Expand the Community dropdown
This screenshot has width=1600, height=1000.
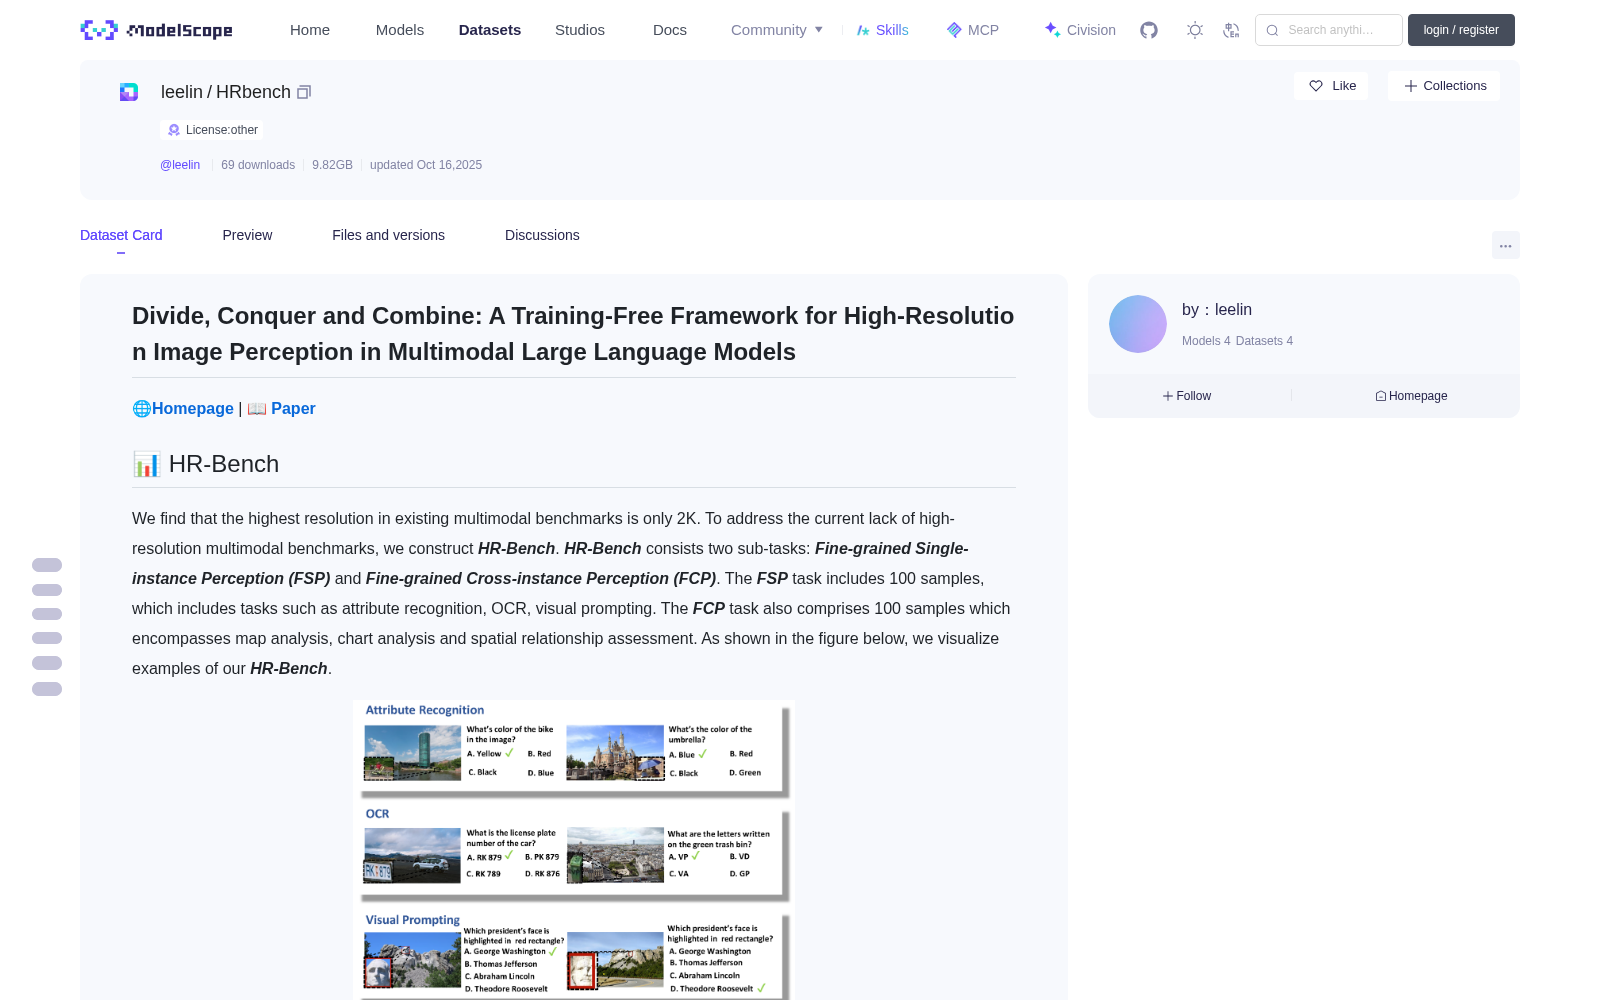(777, 30)
